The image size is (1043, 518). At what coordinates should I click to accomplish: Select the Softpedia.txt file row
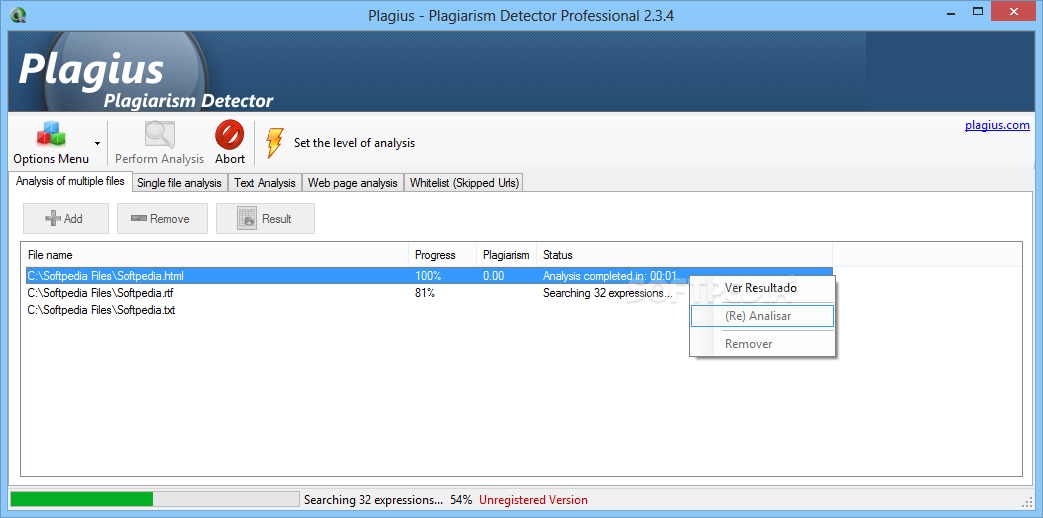pos(429,310)
